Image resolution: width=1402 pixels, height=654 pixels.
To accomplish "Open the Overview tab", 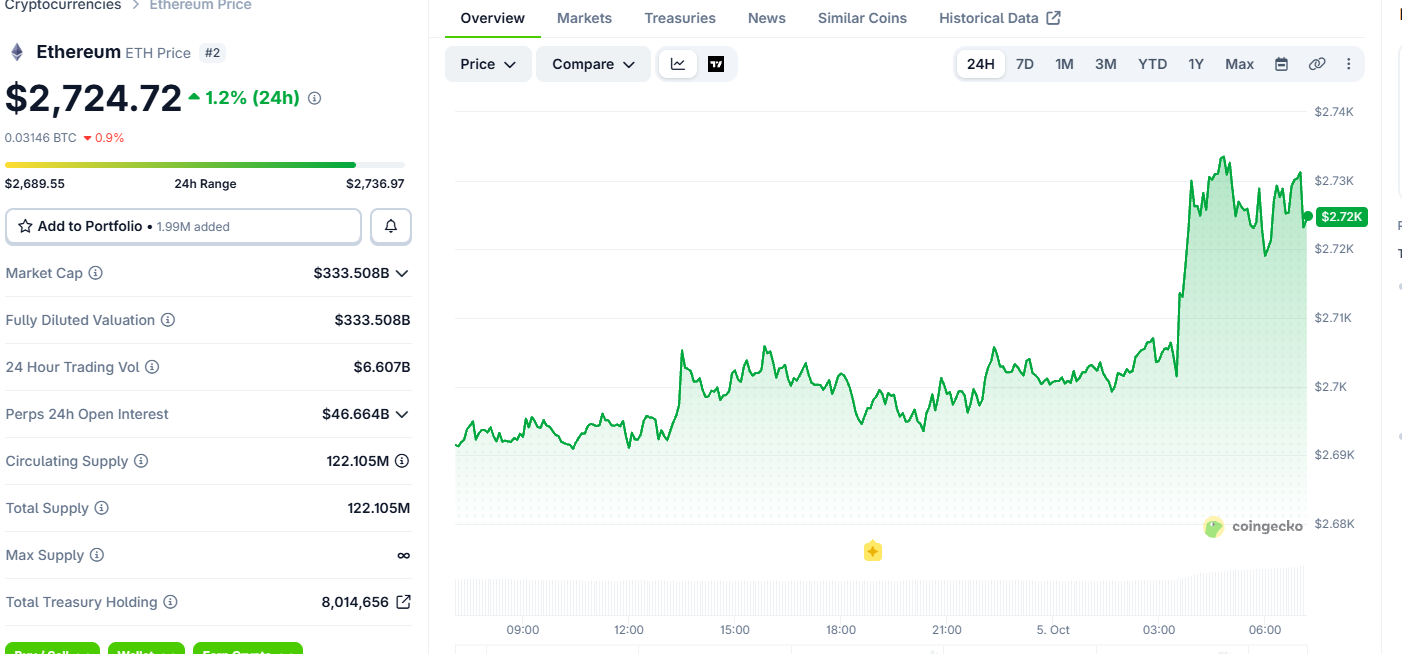I will pos(493,18).
